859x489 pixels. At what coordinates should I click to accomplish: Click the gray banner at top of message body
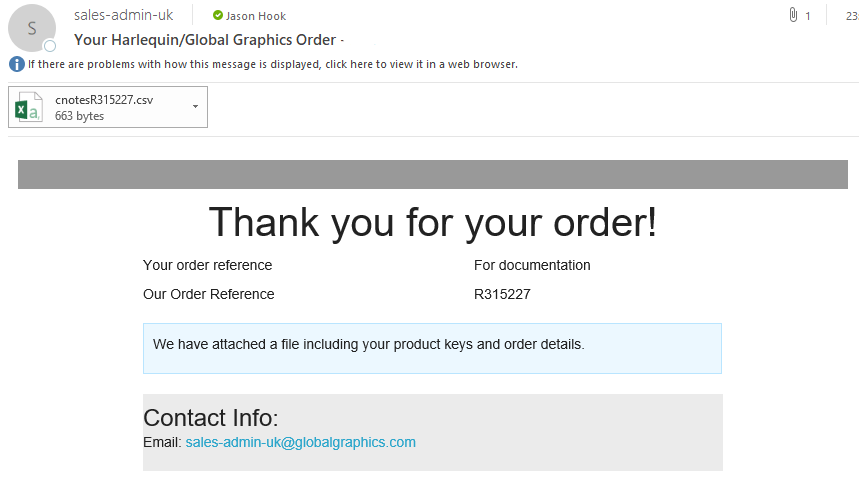tap(433, 175)
